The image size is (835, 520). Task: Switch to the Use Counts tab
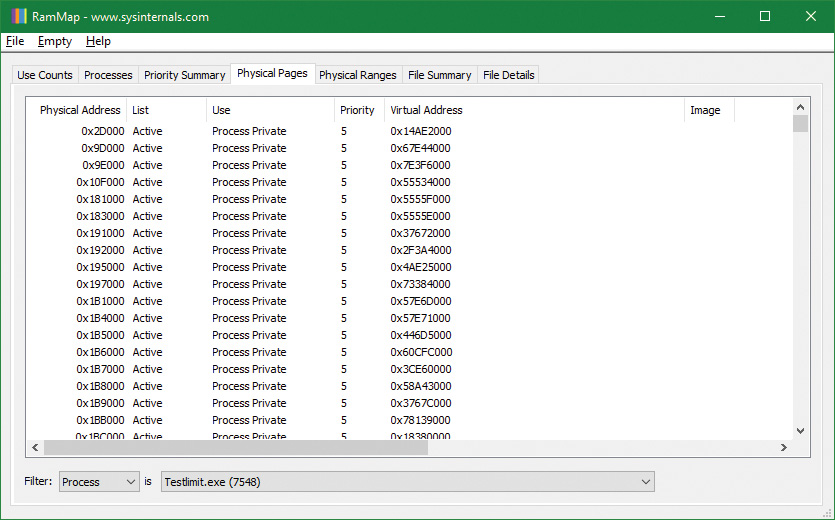point(45,75)
